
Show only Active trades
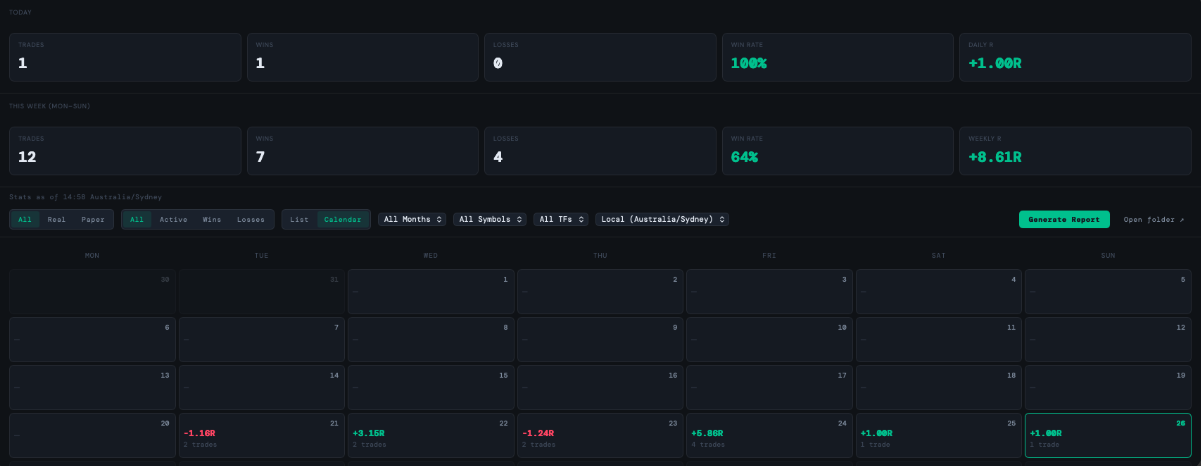tap(173, 219)
